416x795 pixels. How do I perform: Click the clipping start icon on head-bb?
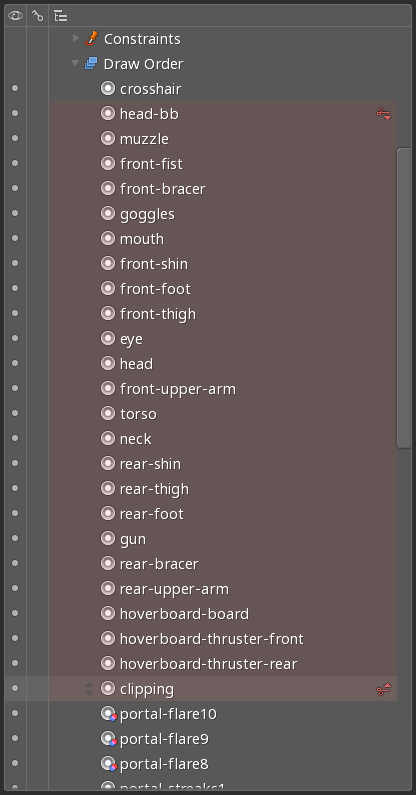(x=384, y=114)
